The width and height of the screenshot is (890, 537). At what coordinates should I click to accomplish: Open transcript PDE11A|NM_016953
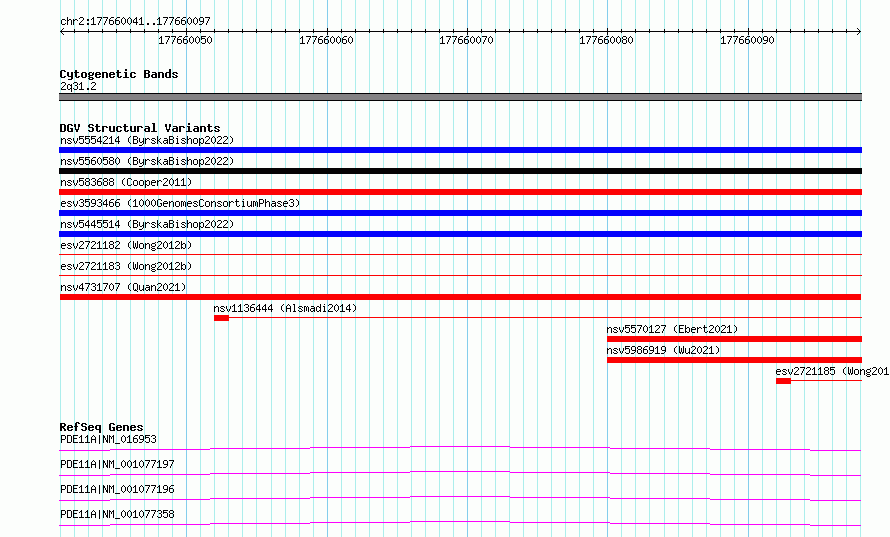108,439
